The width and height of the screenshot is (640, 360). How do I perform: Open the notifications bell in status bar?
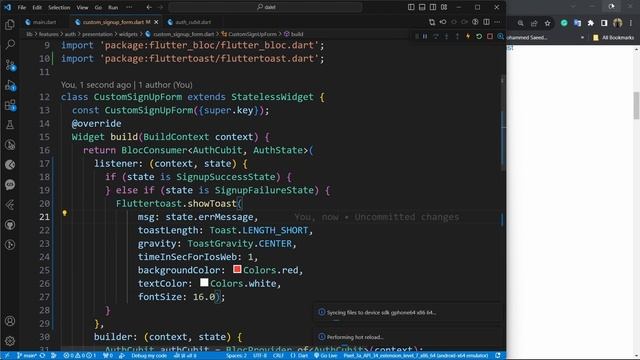[x=498, y=356]
